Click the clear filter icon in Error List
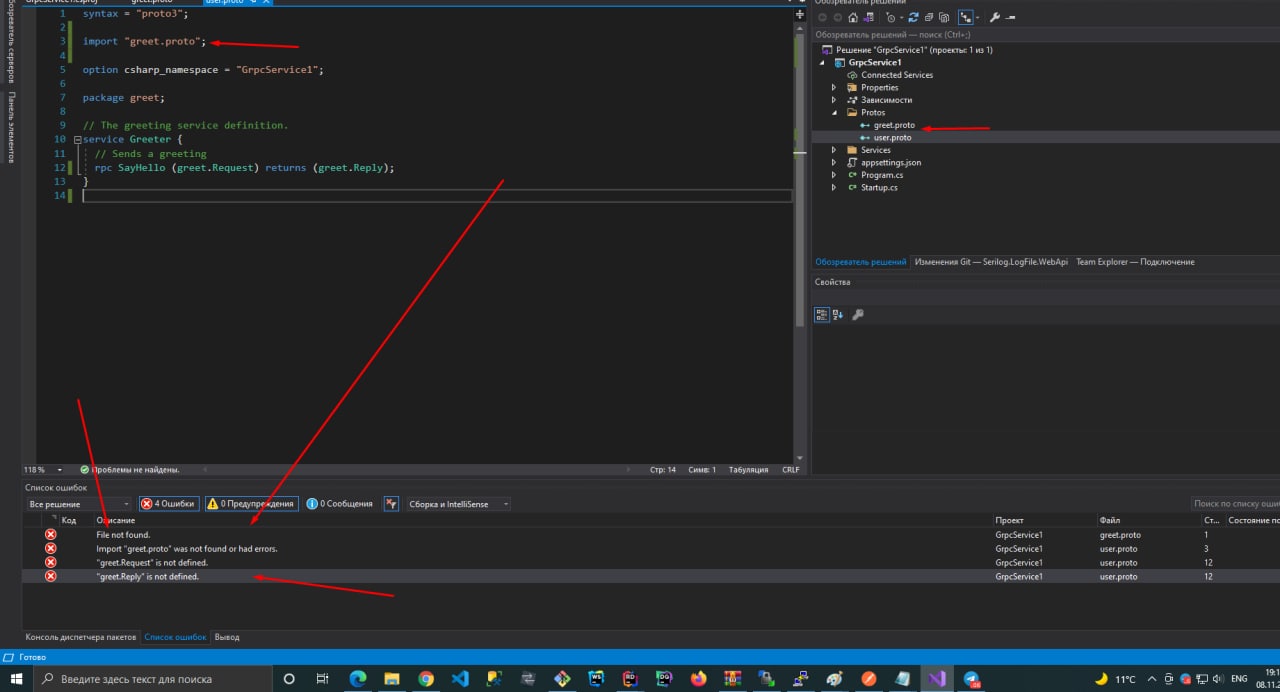1280x692 pixels. [391, 504]
